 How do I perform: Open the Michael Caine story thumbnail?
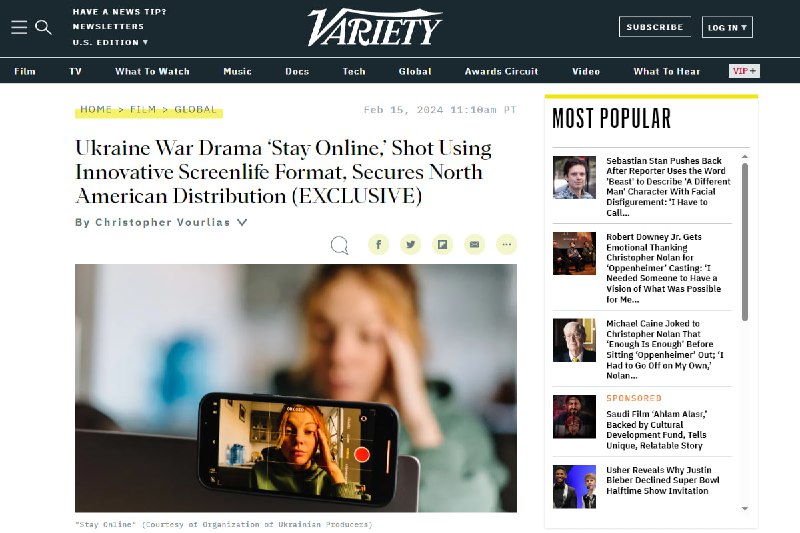tap(574, 340)
